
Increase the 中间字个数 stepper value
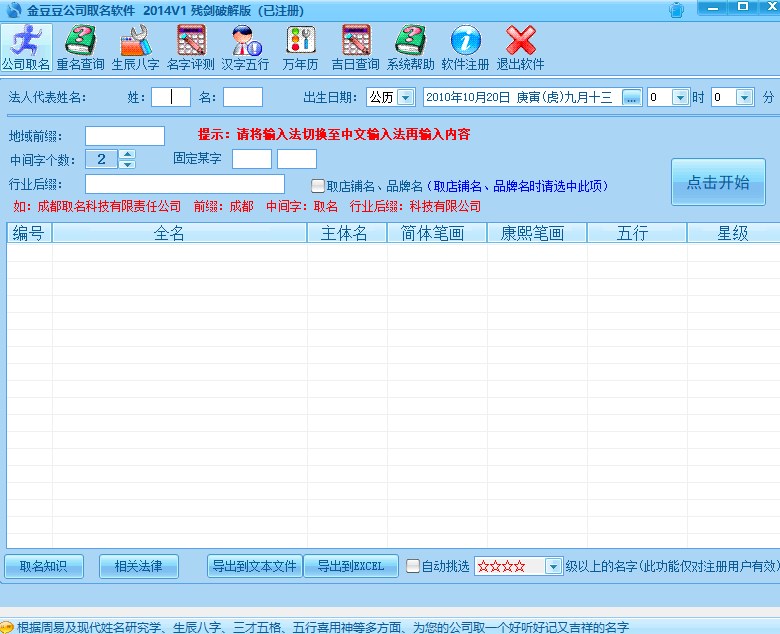(127, 154)
